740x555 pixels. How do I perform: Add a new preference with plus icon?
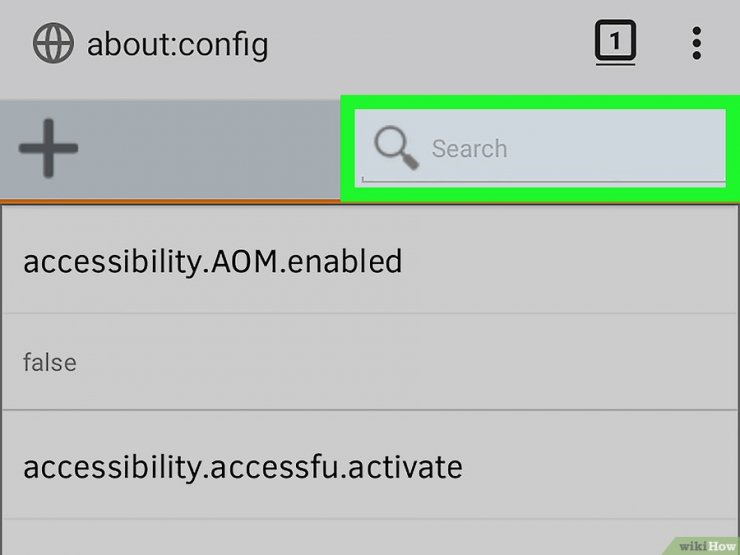pos(48,148)
